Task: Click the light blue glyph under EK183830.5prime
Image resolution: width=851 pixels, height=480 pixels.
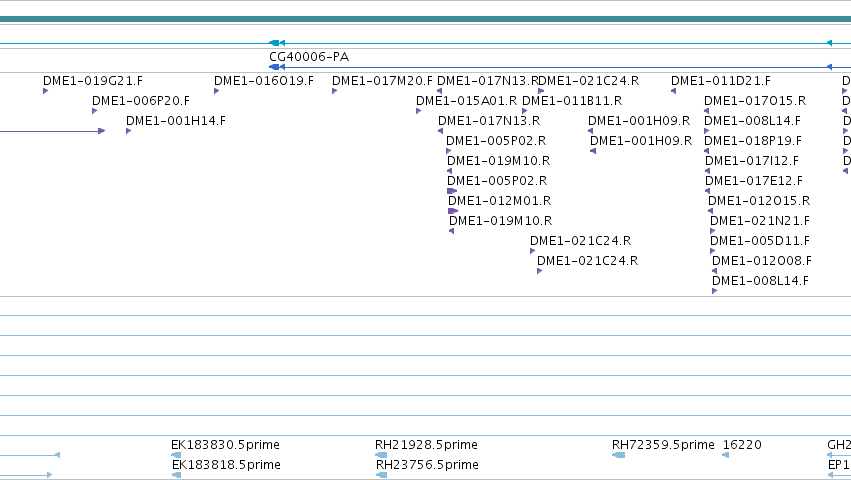Action: [176, 455]
